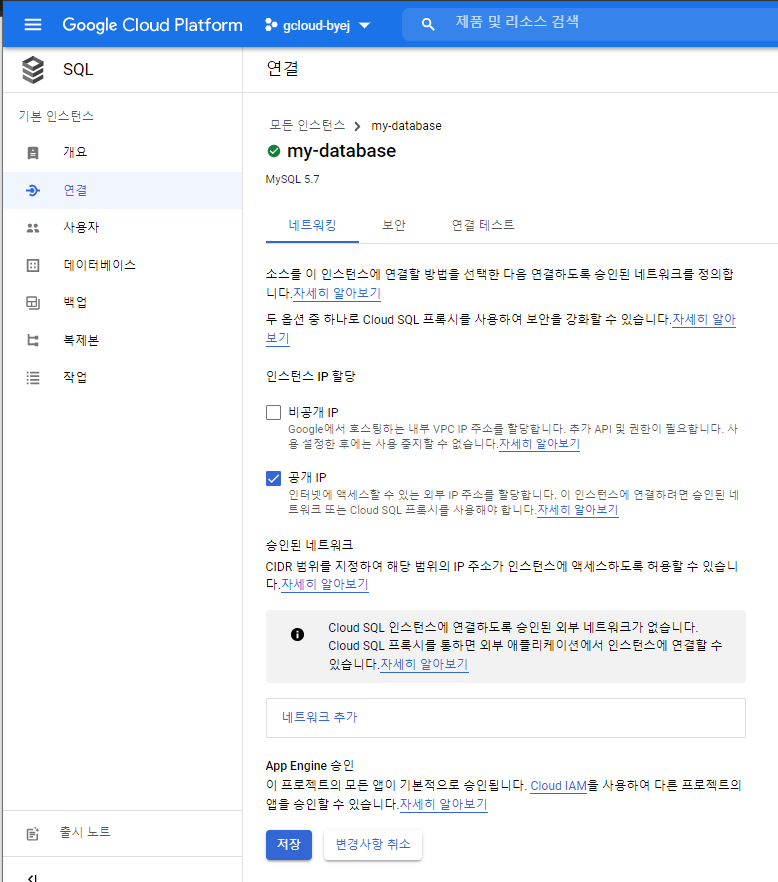Click the 기본 인스턴스 sidebar heading
Viewport: 778px width, 882px height.
(x=56, y=116)
